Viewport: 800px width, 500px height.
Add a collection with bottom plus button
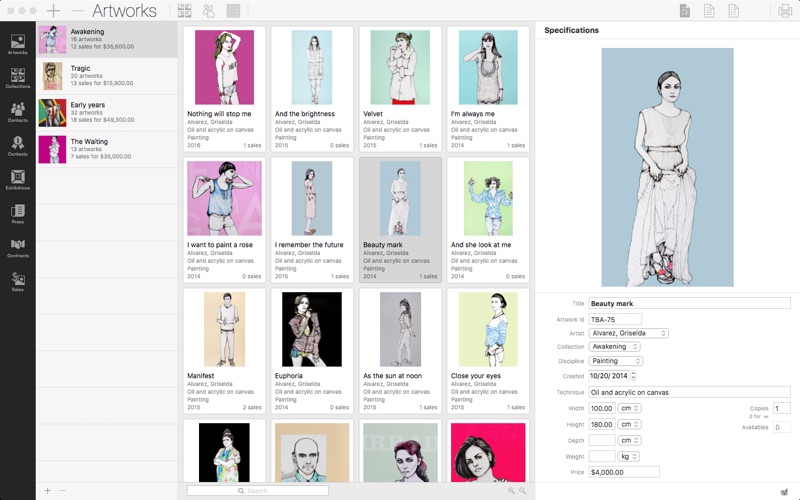[47, 491]
